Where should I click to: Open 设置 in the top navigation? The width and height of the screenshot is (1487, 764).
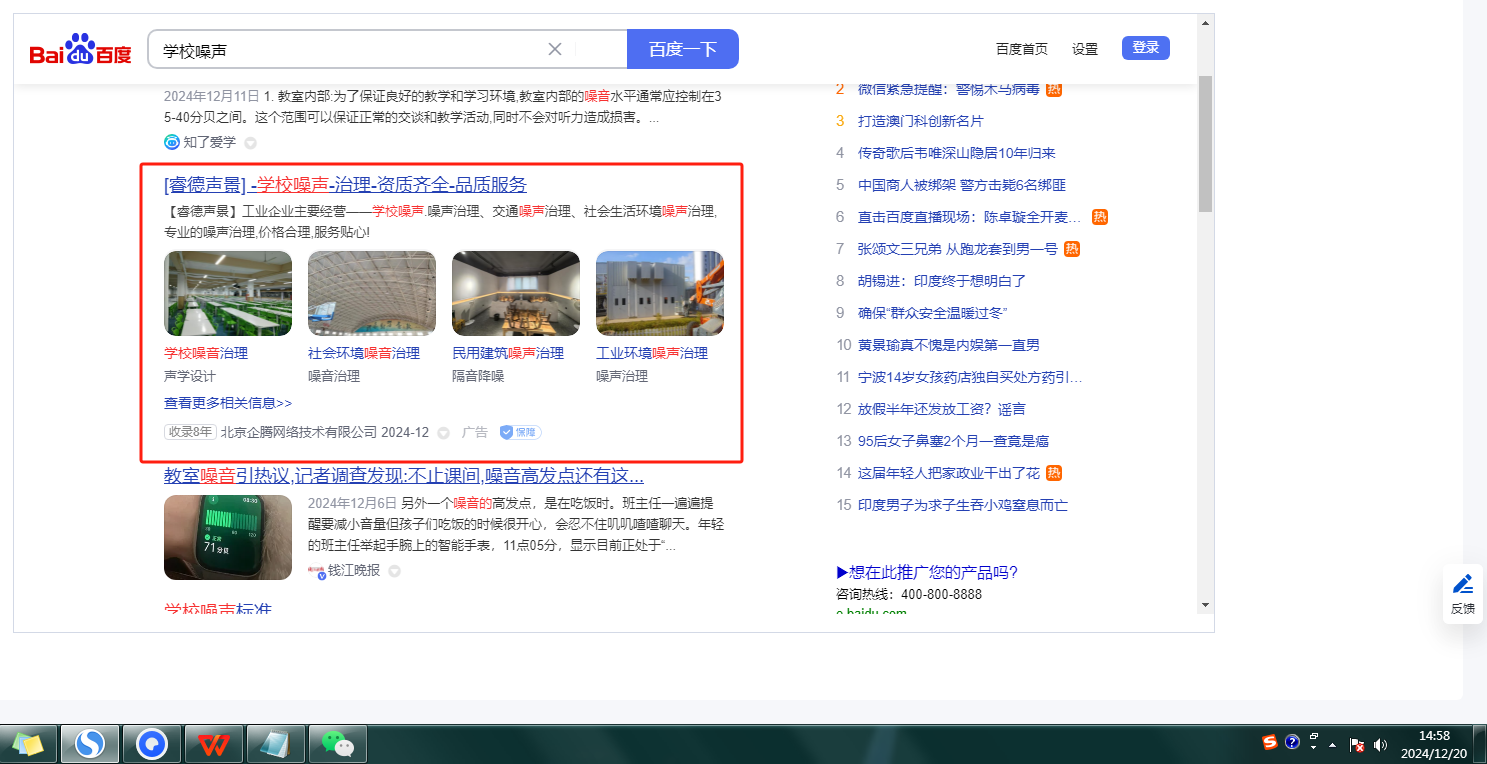(x=1085, y=49)
